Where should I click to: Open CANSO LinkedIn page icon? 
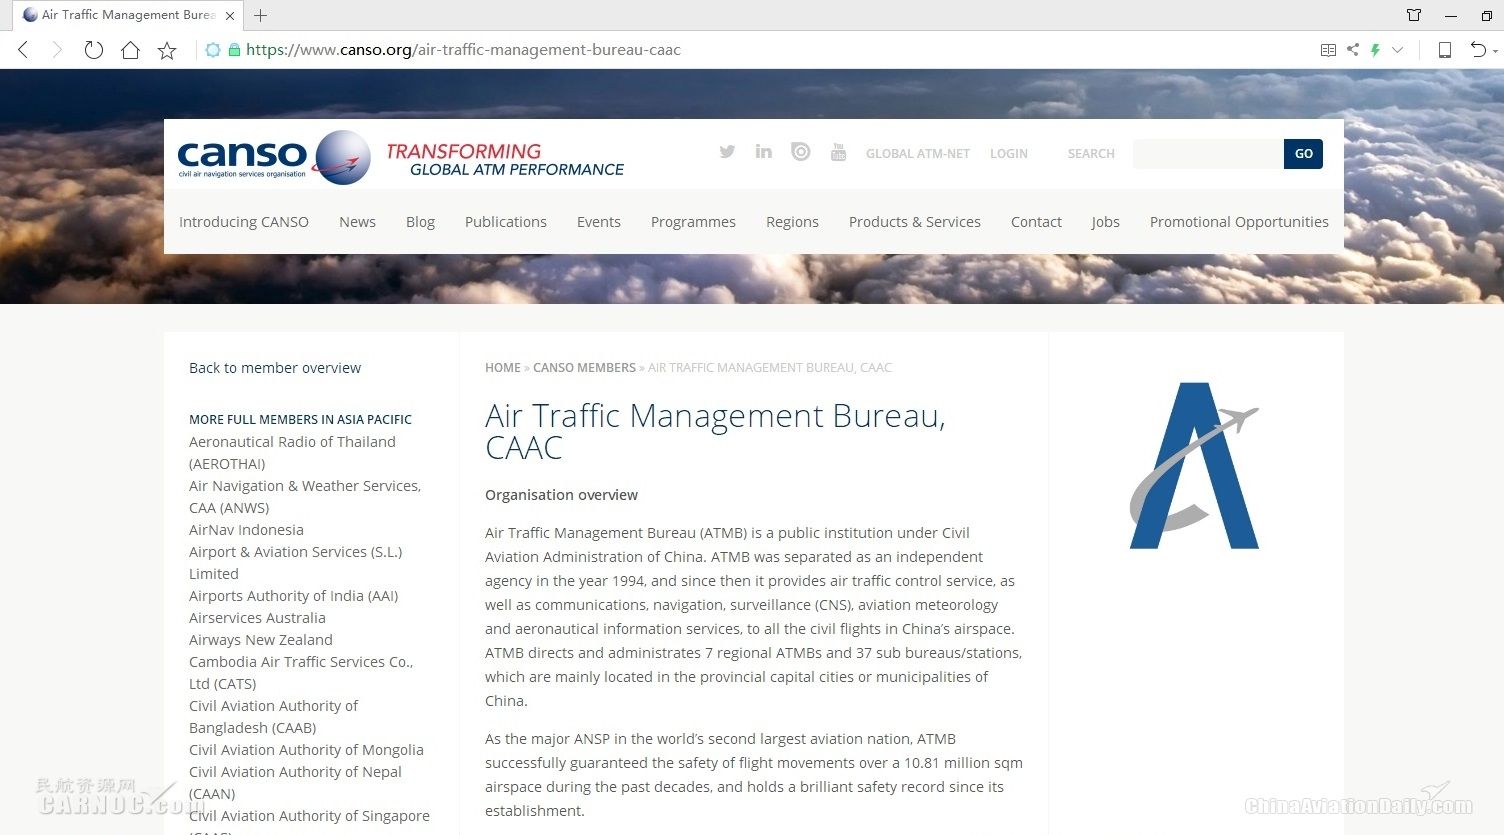coord(764,152)
